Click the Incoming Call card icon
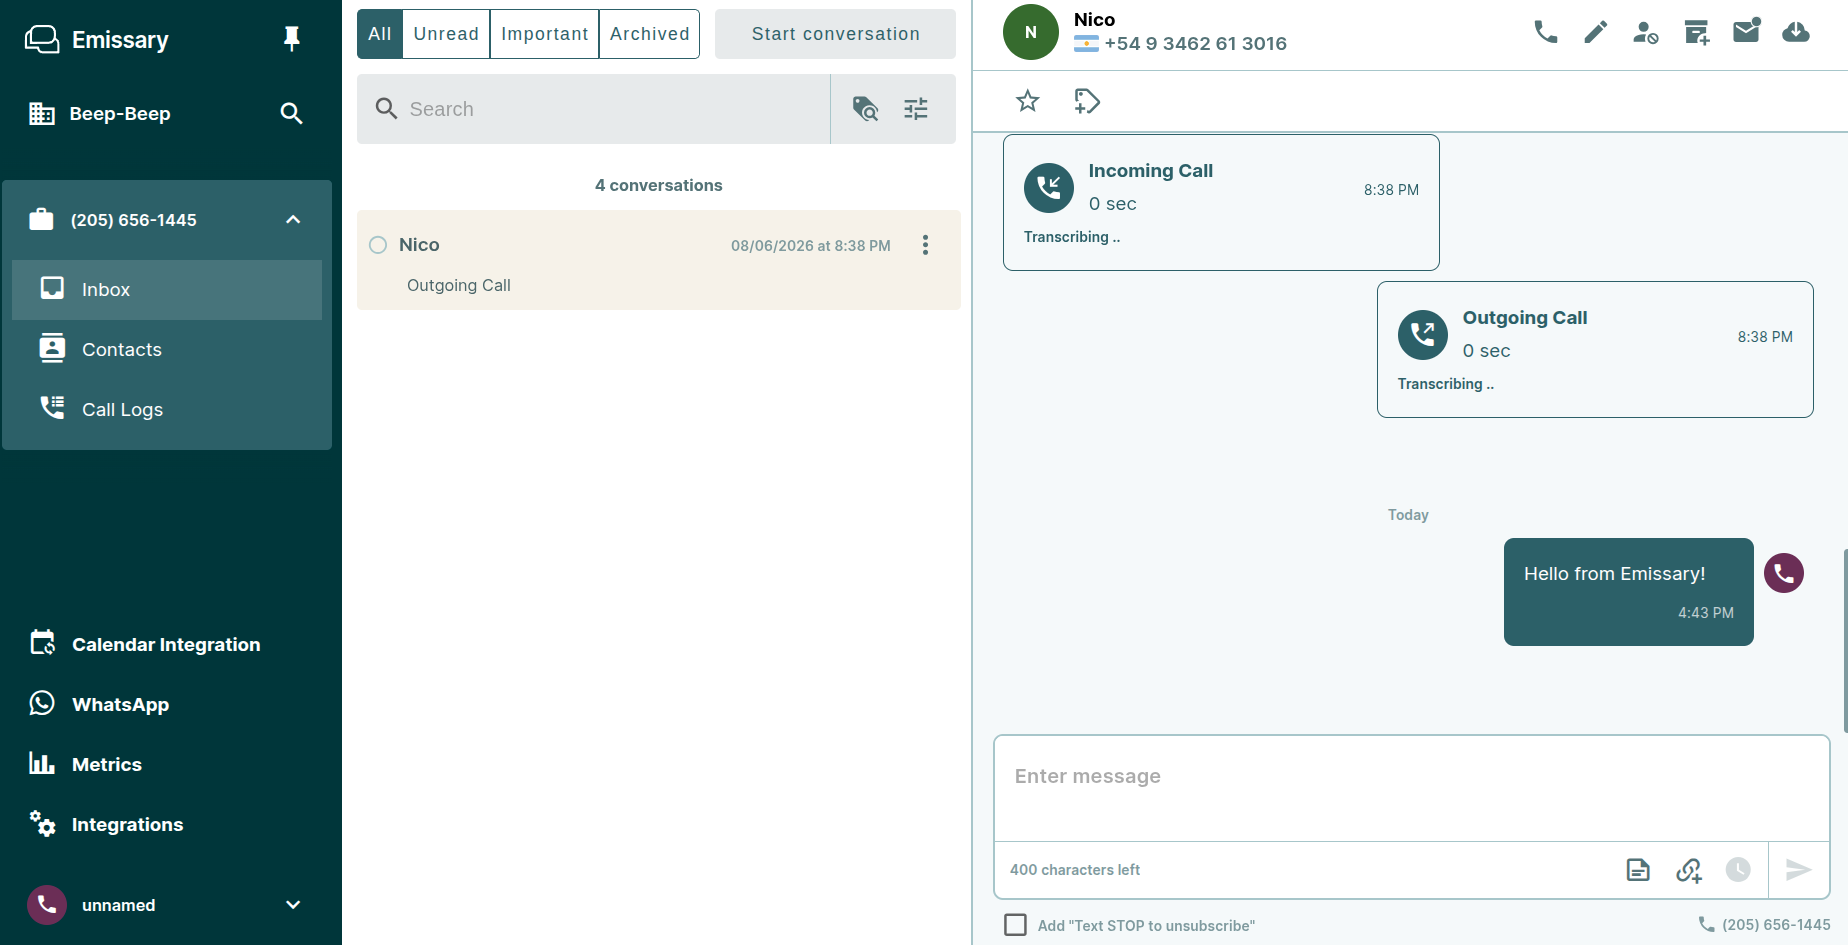 [x=1049, y=188]
